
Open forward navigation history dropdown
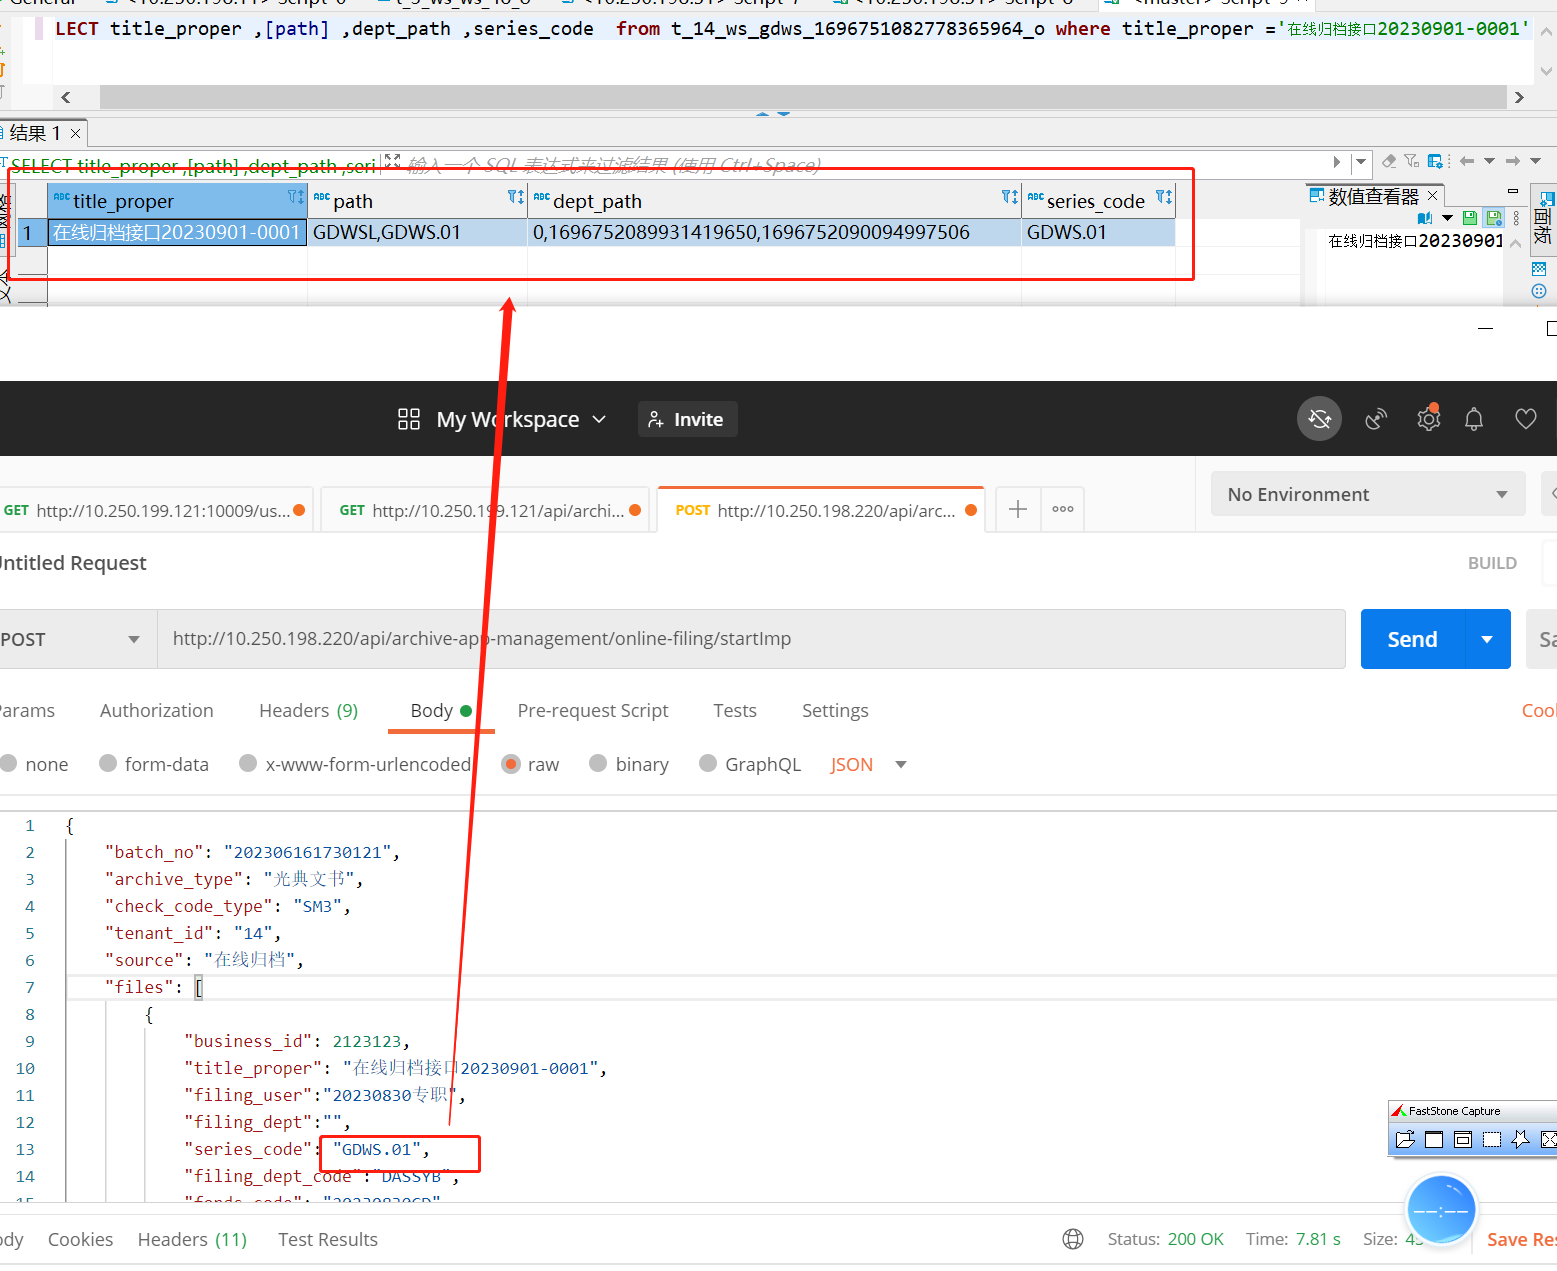point(1535,161)
